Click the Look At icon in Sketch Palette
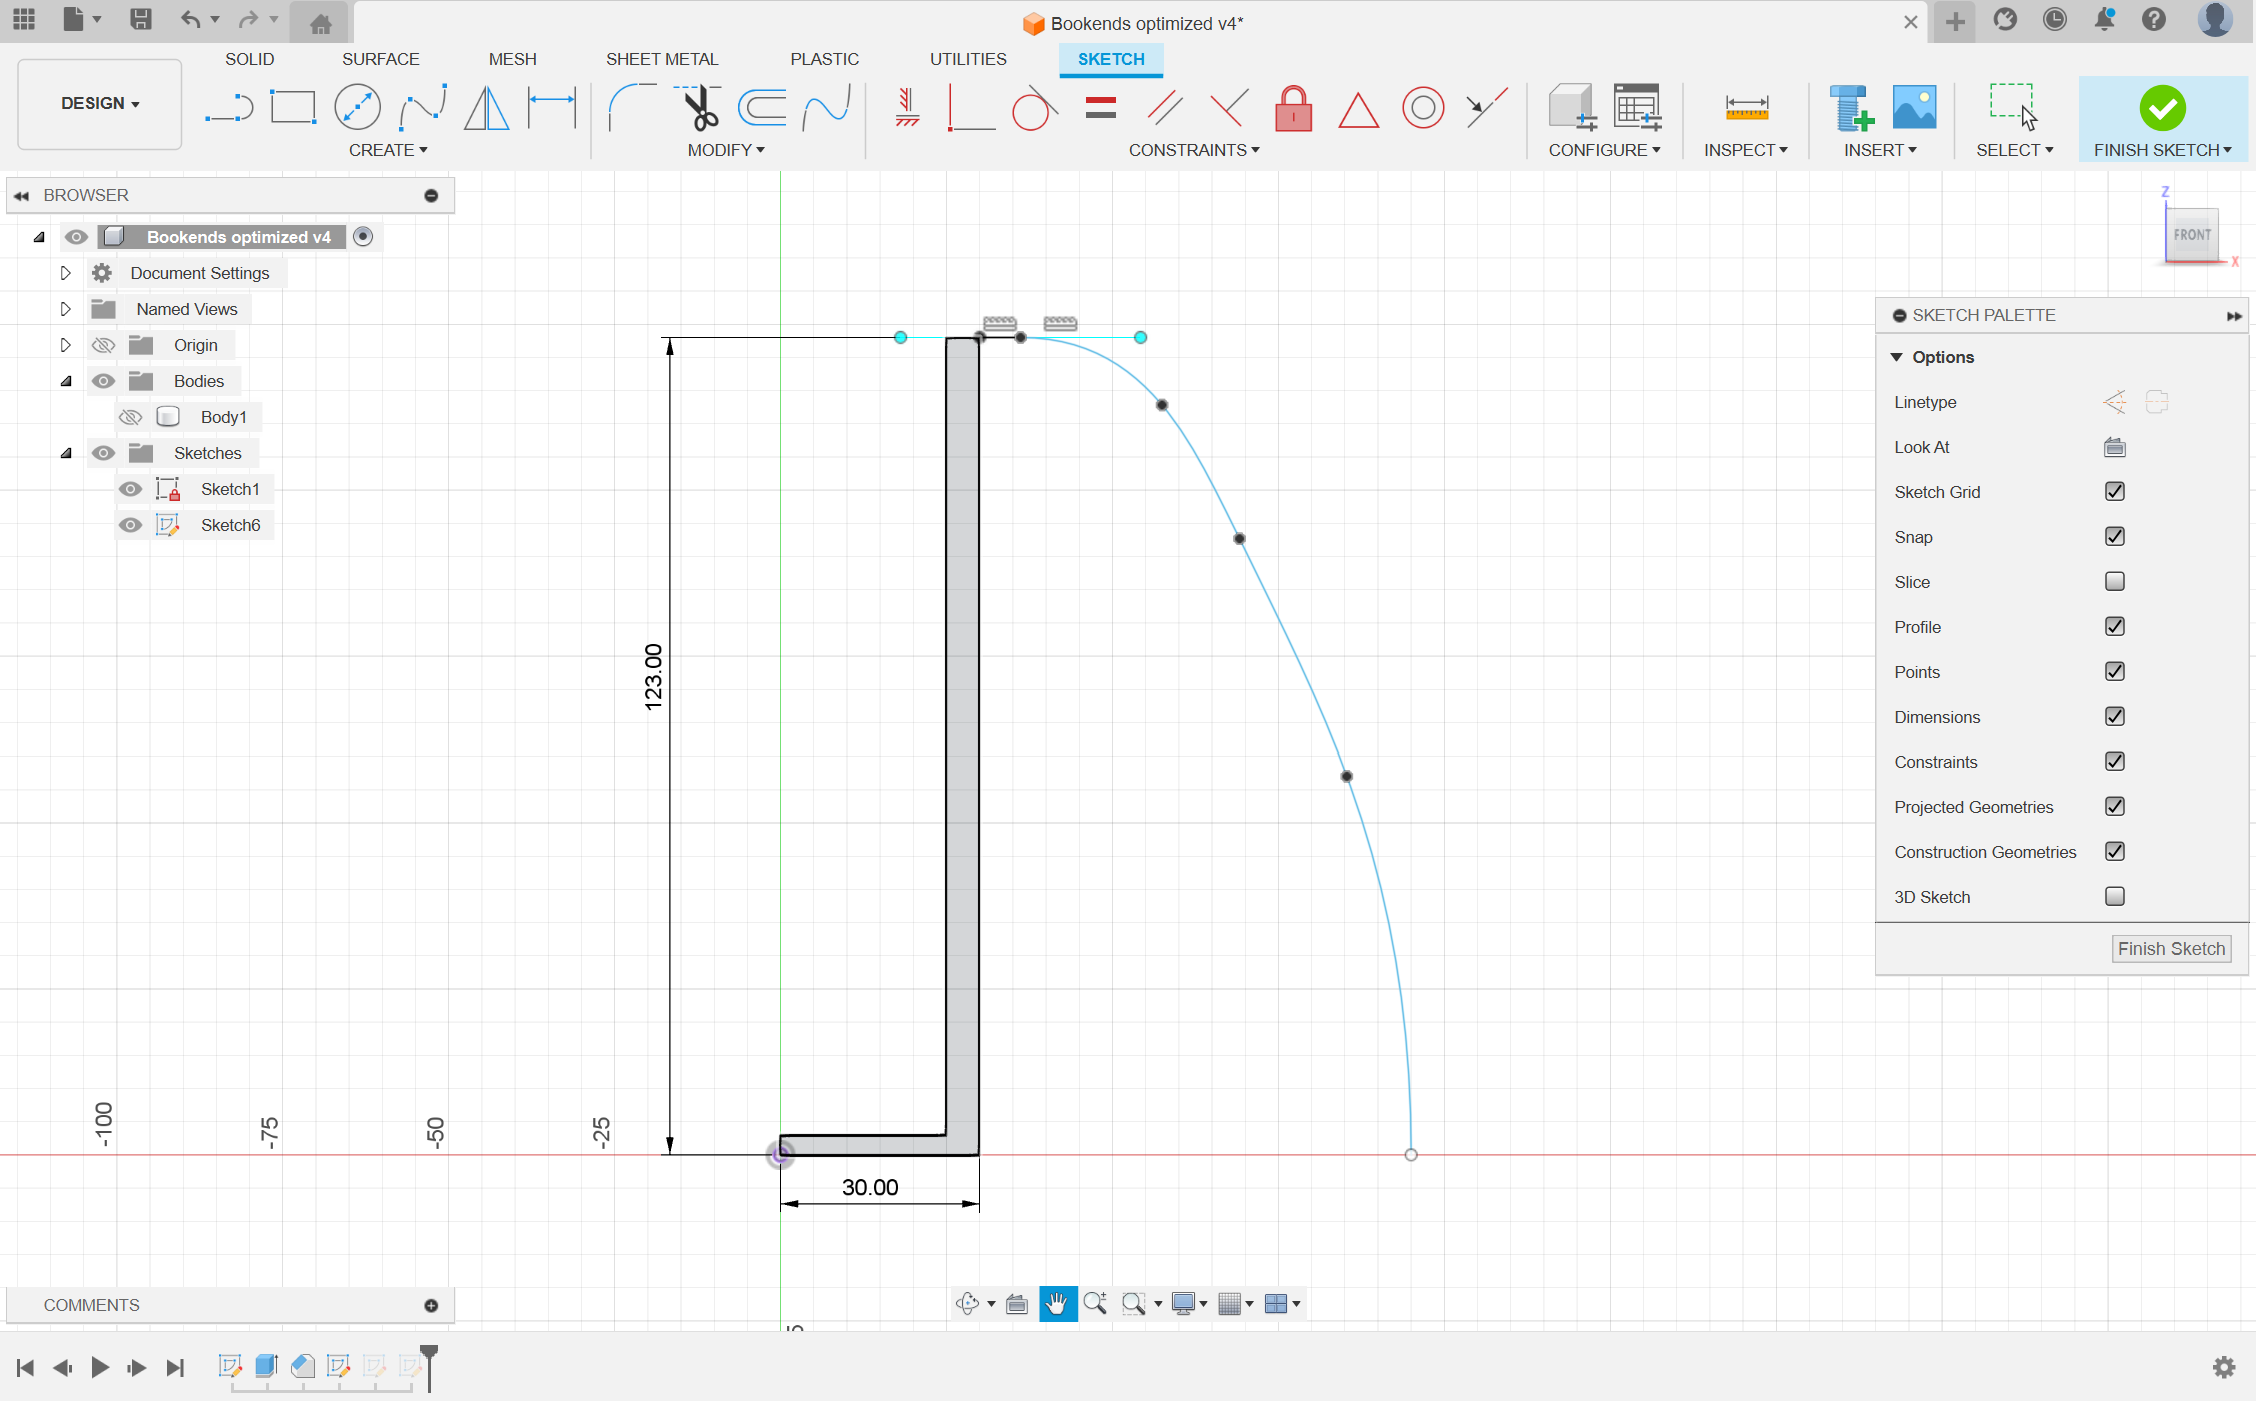The height and width of the screenshot is (1401, 2256). click(x=2114, y=447)
